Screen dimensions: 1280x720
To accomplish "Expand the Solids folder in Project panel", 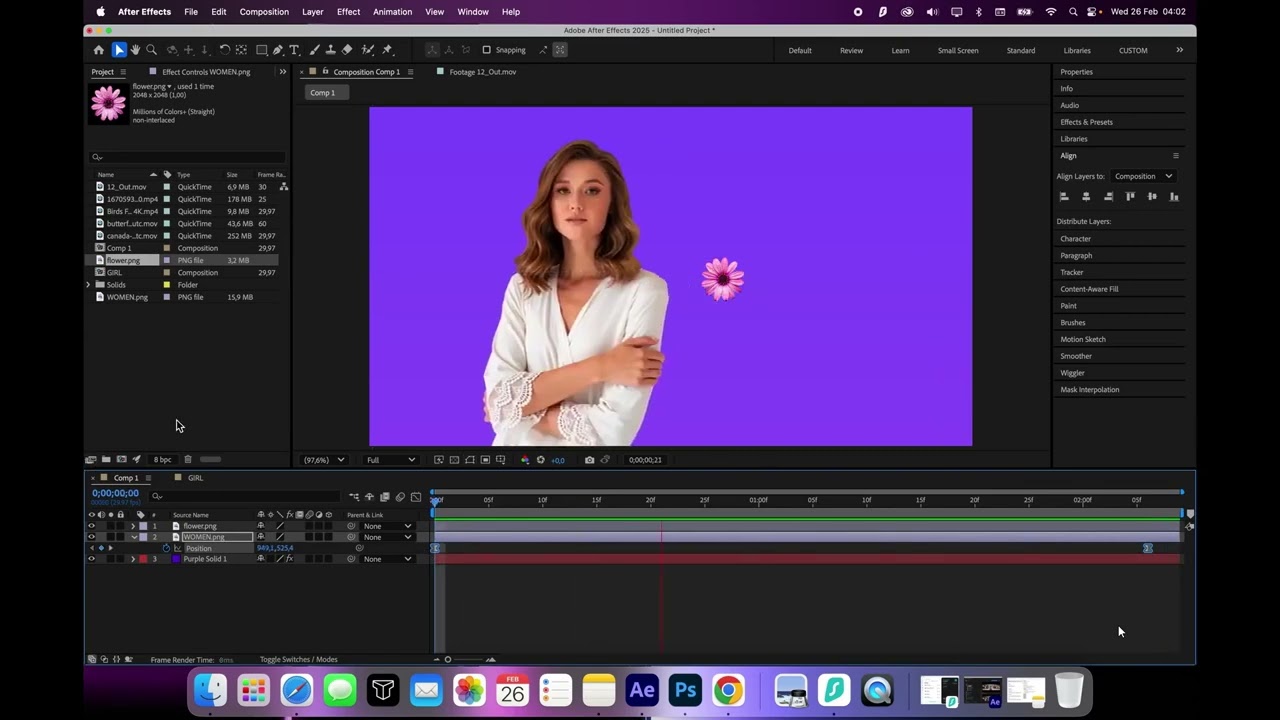I will (88, 285).
